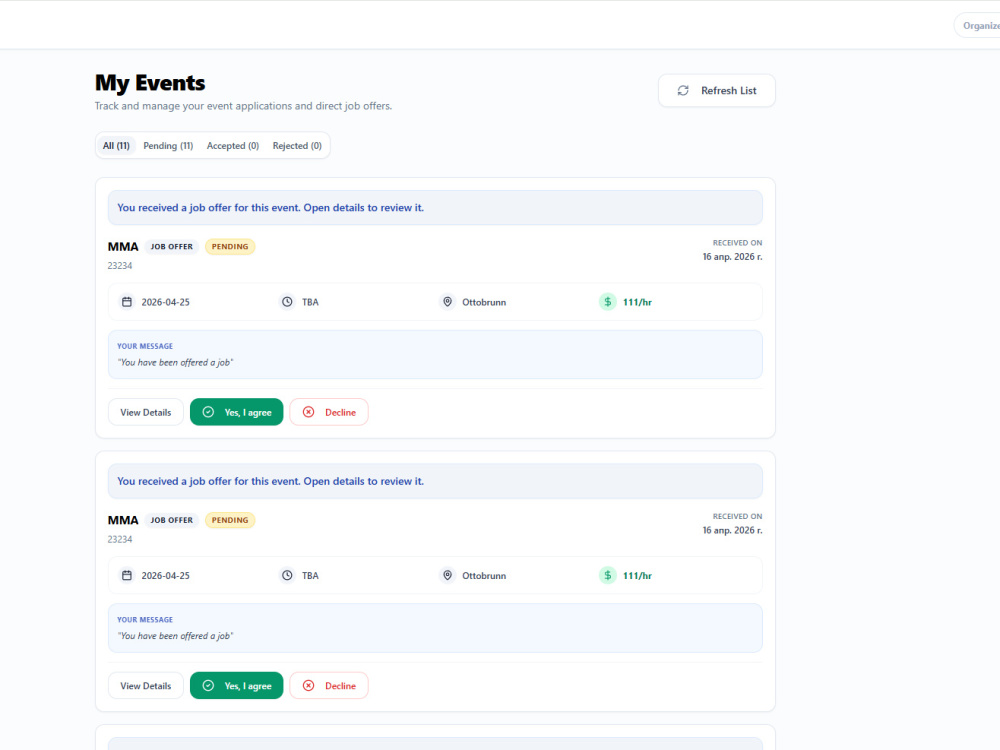Click the PENDING badge on the first MMA card
The width and height of the screenshot is (1000, 750).
tap(230, 247)
